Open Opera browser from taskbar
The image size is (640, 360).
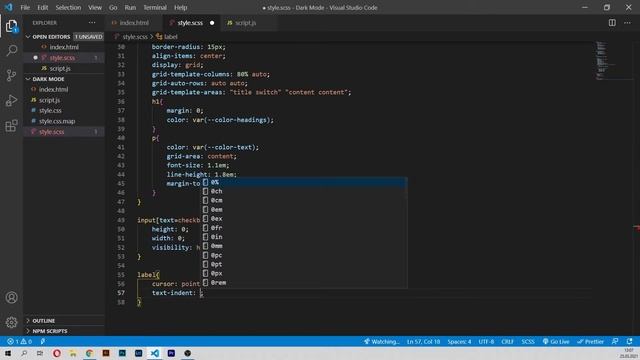[x=57, y=353]
